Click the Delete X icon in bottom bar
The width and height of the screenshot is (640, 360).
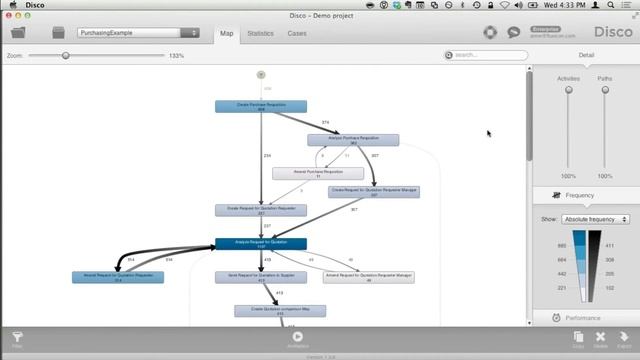click(x=600, y=337)
